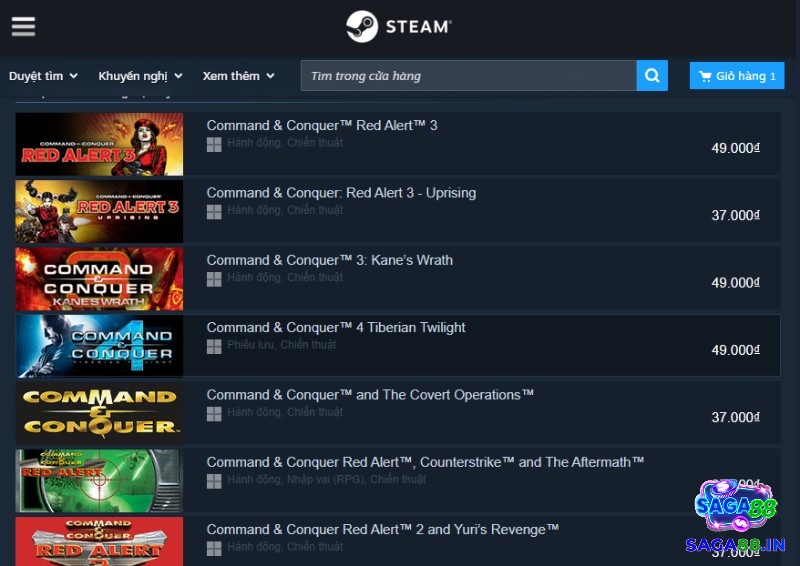Click the 37.000₫ price of Uprising

(736, 216)
